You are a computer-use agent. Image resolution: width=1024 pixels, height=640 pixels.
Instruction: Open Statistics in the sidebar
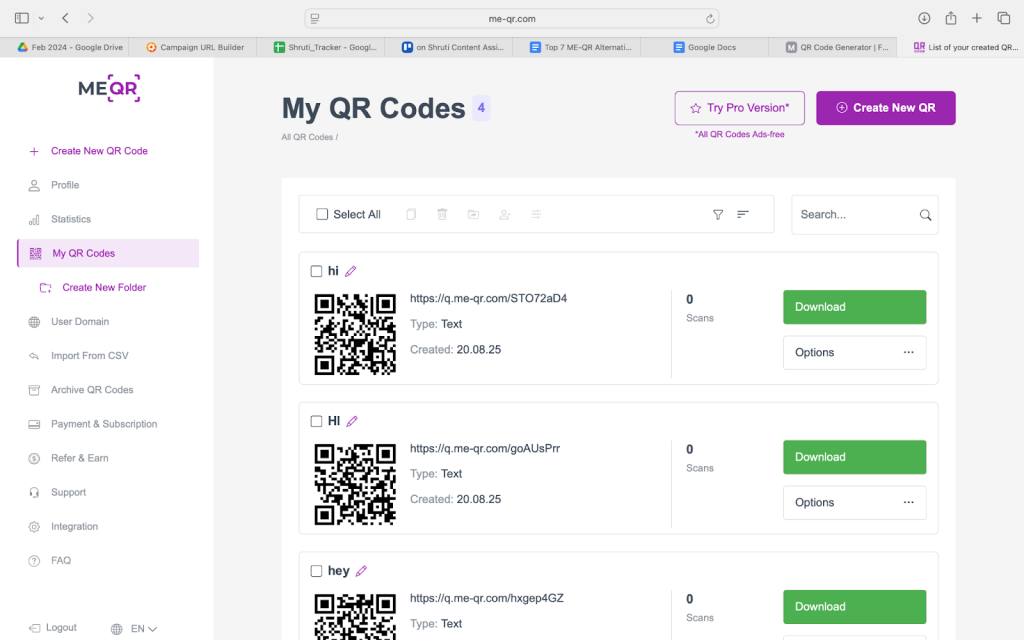71,219
